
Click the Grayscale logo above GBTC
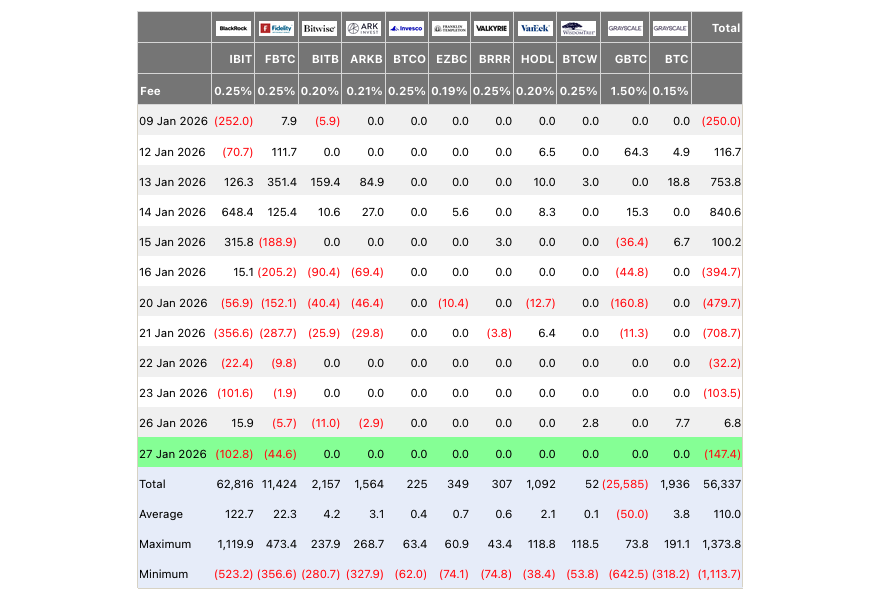(x=625, y=28)
